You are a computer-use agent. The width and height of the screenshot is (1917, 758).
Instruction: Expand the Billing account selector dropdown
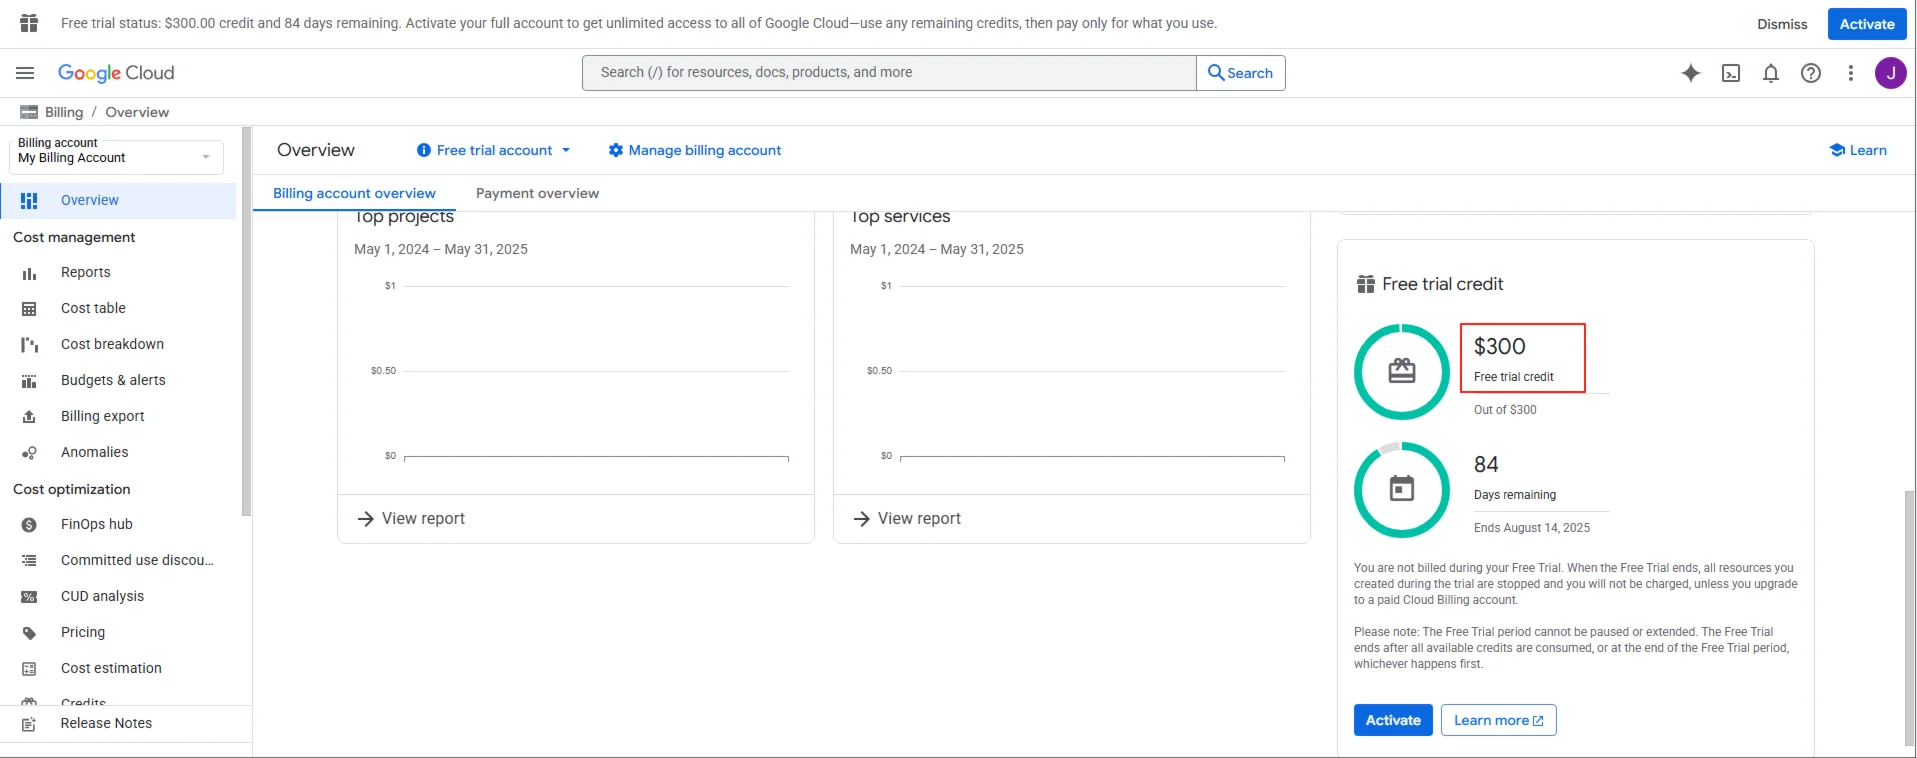(x=116, y=157)
